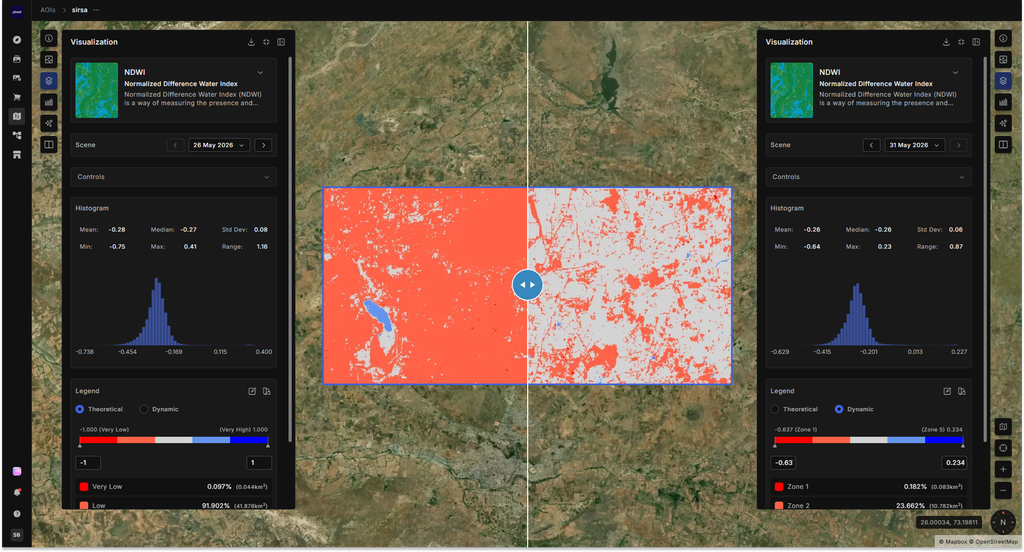Image resolution: width=1024 pixels, height=552 pixels.
Task: Open the help question mark icon in the sidebar
Action: pos(17,513)
